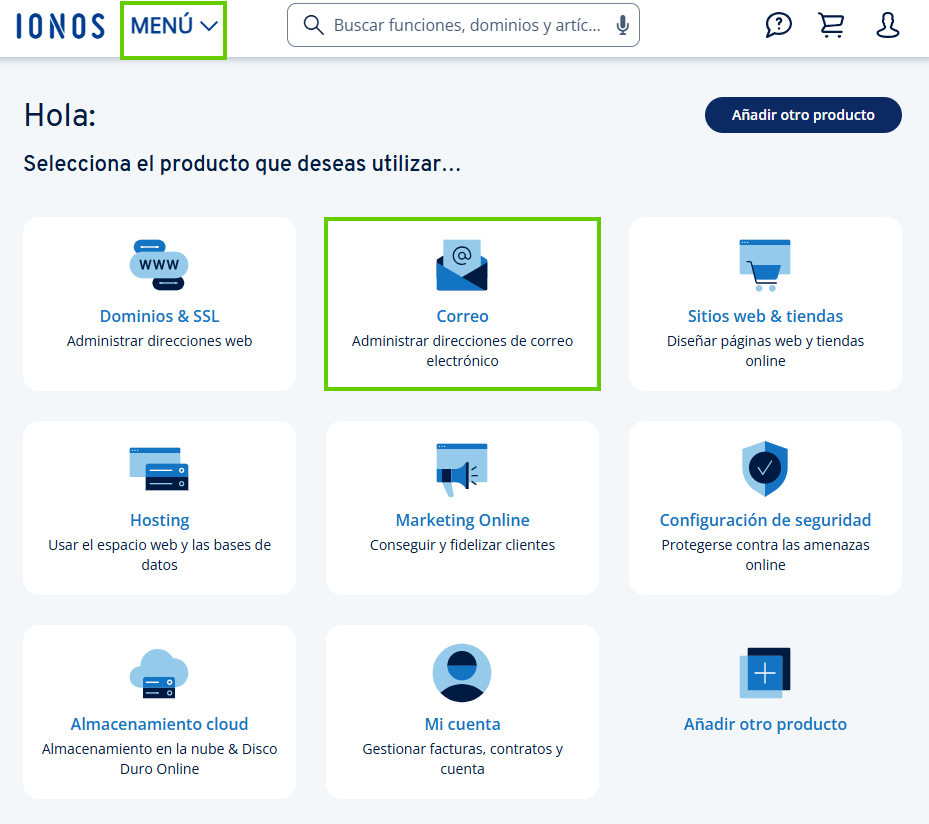Click 'Conseguir y fidelizar clientes' text
The image size is (929, 824).
(462, 545)
